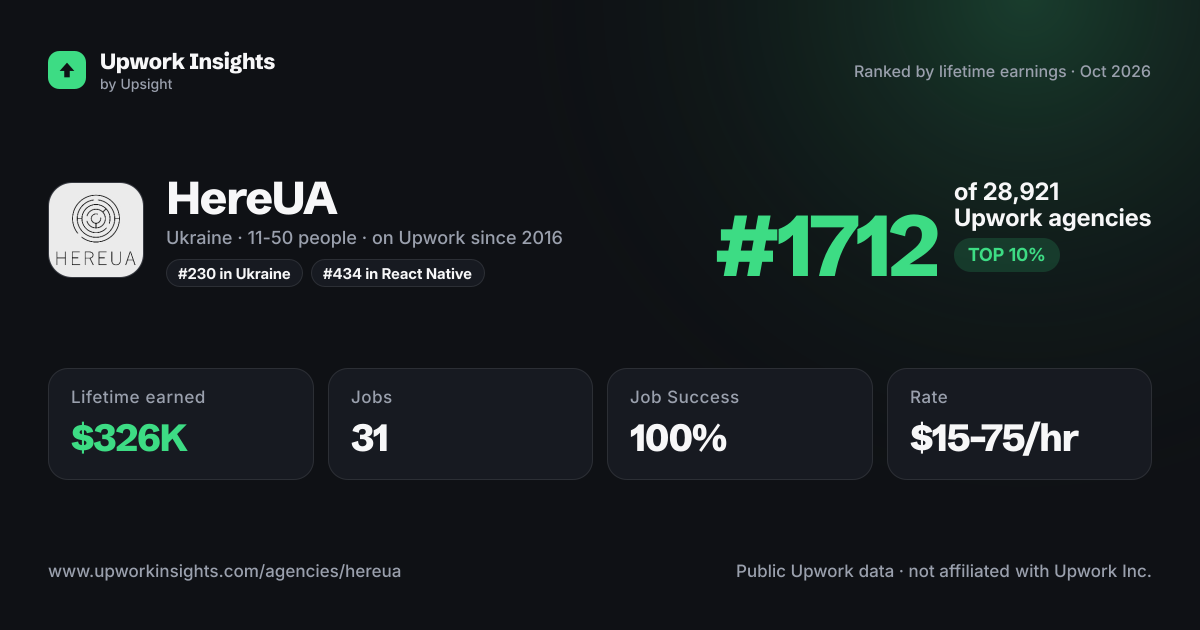Click the green Upwork Insights arrow logo

coord(67,70)
